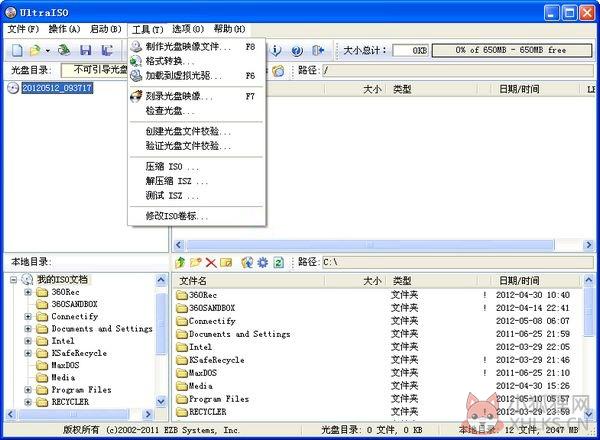This screenshot has height=440, width=600.
Task: Click the make disc image menu icon
Action: click(136, 47)
